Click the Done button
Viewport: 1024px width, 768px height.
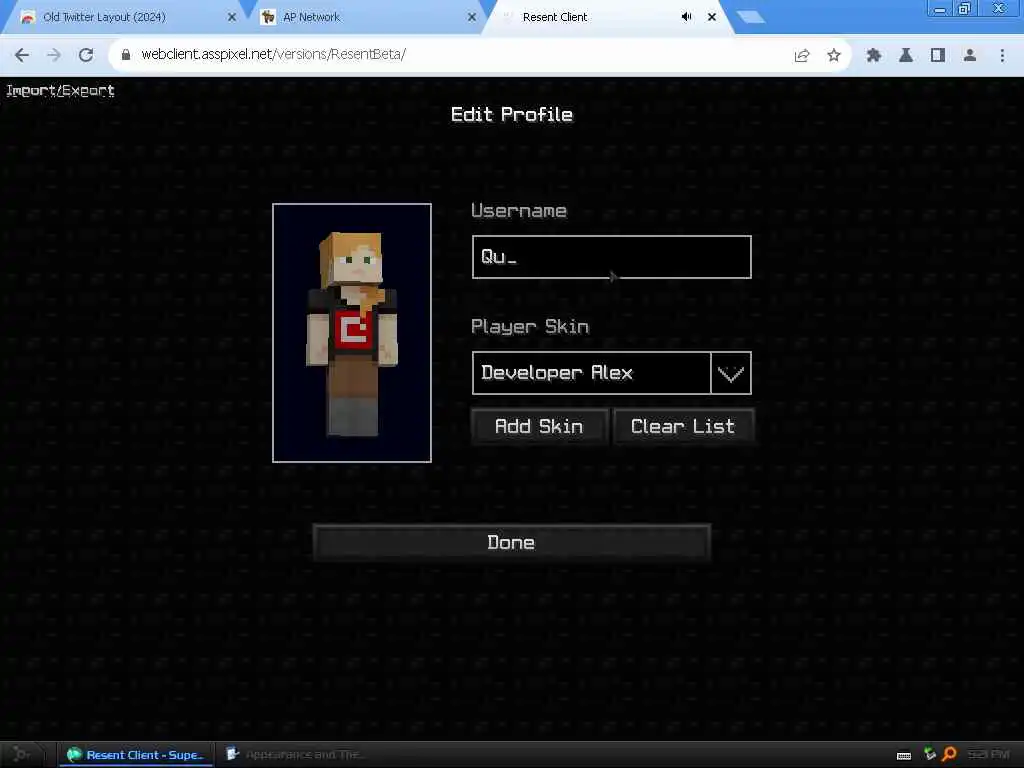[x=511, y=542]
